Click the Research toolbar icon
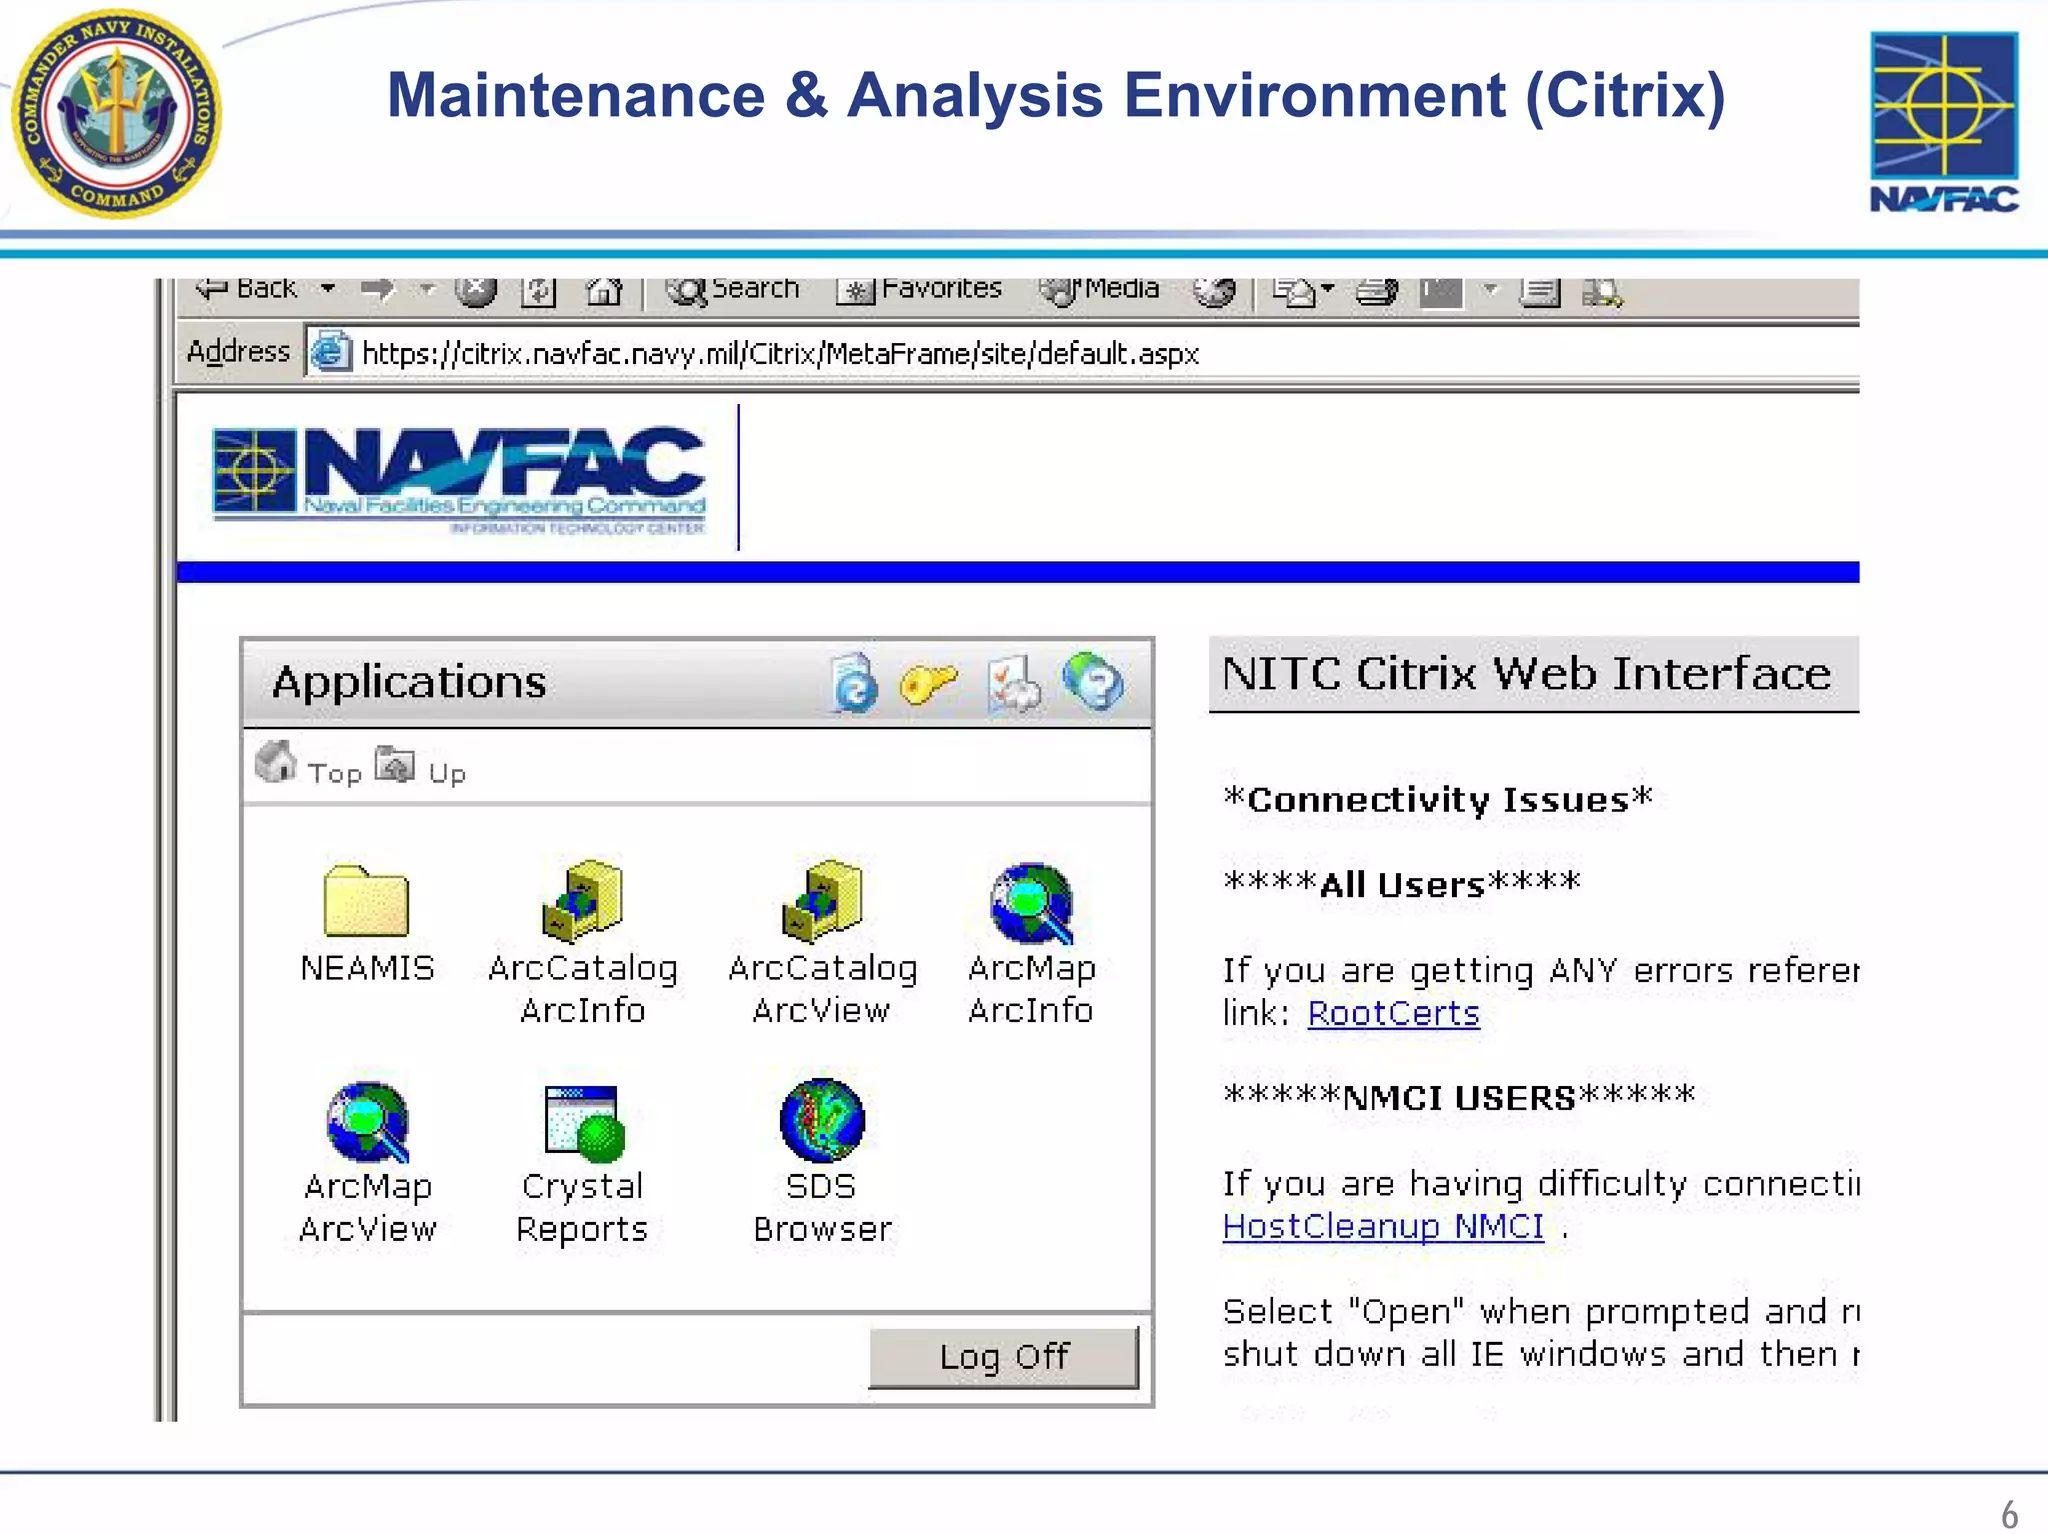The image size is (2048, 1534). pos(1602,292)
